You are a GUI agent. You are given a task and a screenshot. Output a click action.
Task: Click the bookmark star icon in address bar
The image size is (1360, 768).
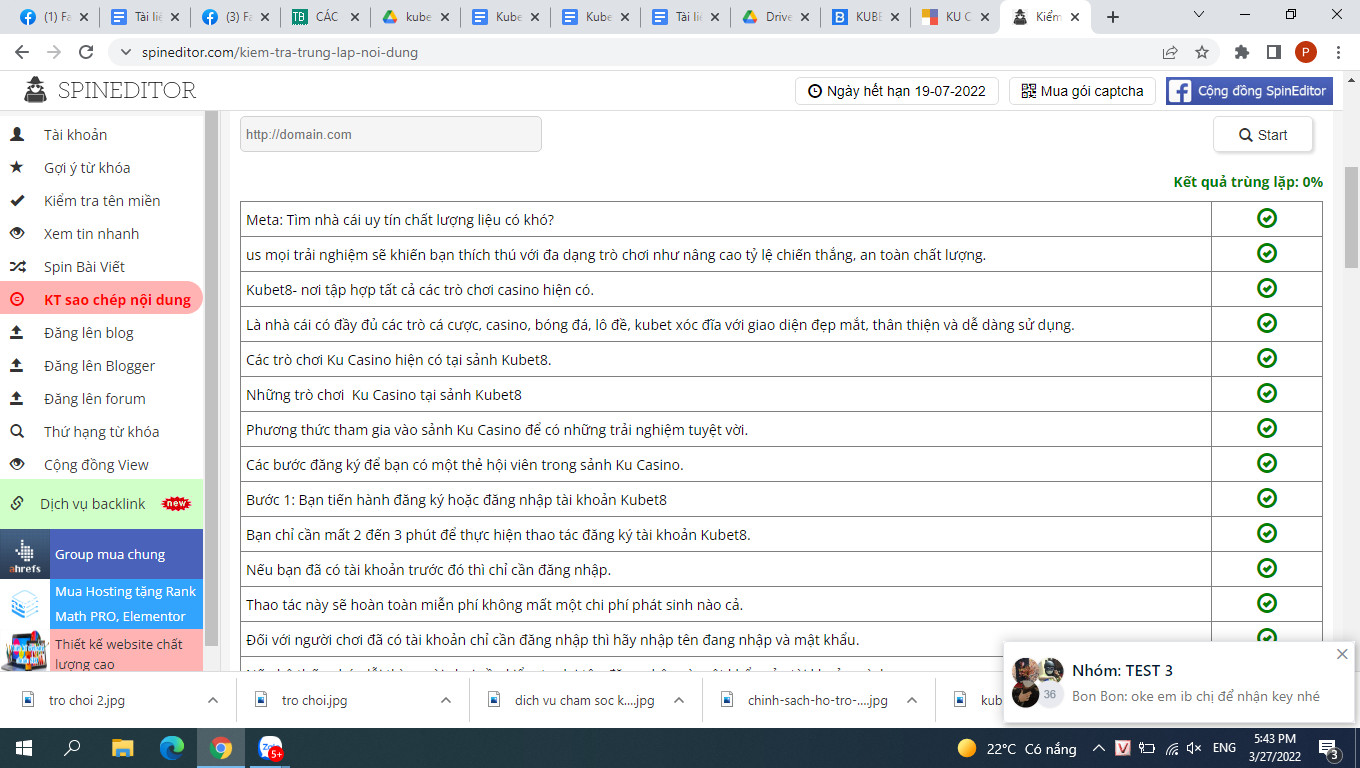[x=1202, y=52]
